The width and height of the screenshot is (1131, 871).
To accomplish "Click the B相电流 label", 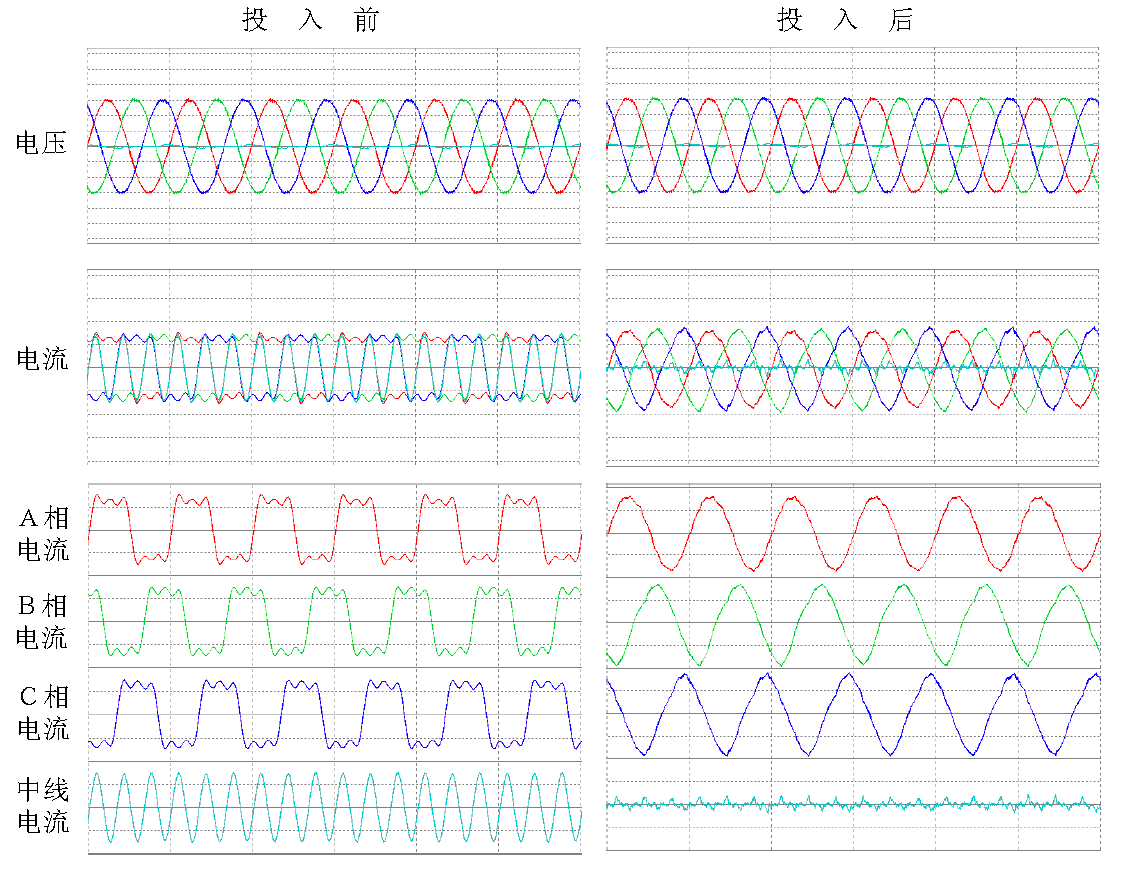I will [43, 621].
